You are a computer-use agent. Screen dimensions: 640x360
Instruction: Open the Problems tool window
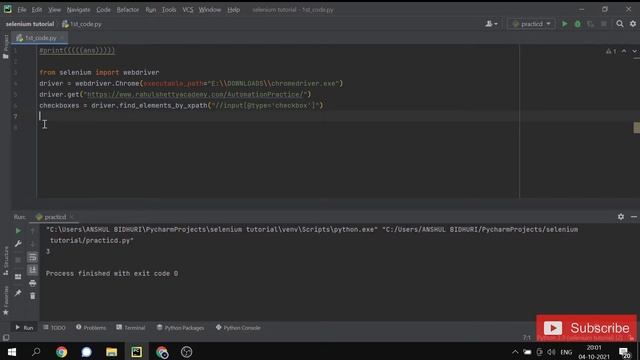[x=91, y=328]
